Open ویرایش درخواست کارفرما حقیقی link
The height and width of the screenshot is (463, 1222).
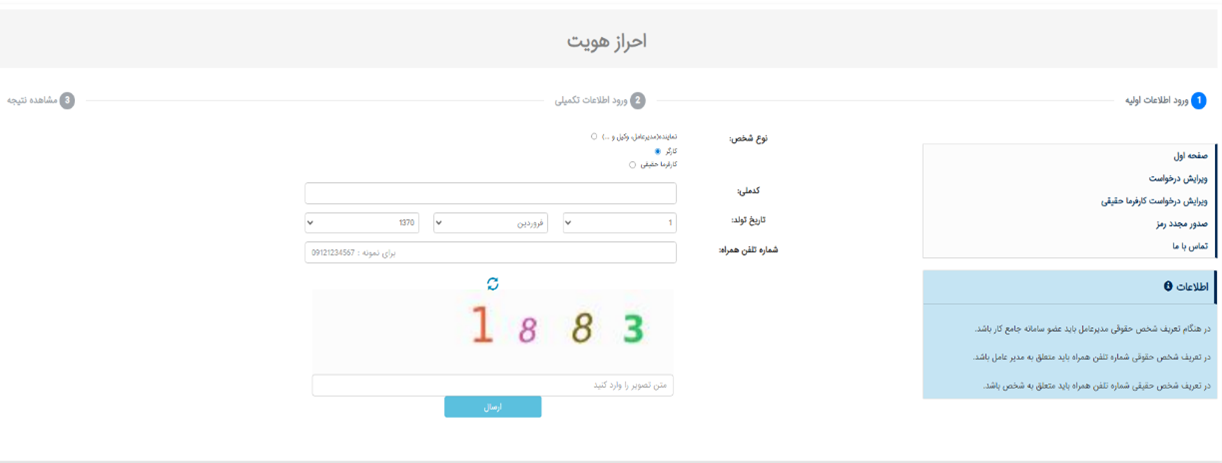1155,201
